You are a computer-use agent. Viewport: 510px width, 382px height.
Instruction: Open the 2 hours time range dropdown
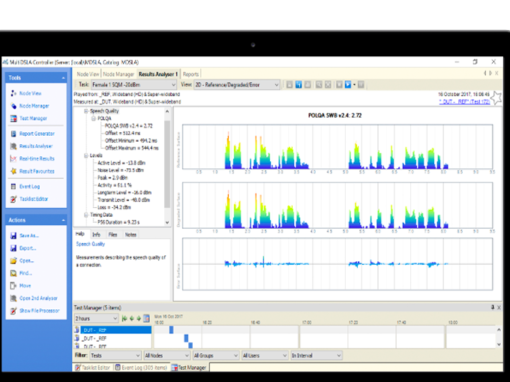[96, 319]
